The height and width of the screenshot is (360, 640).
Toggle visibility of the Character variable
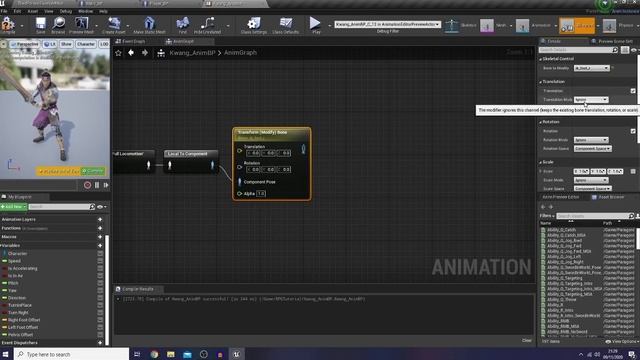[x=100, y=253]
